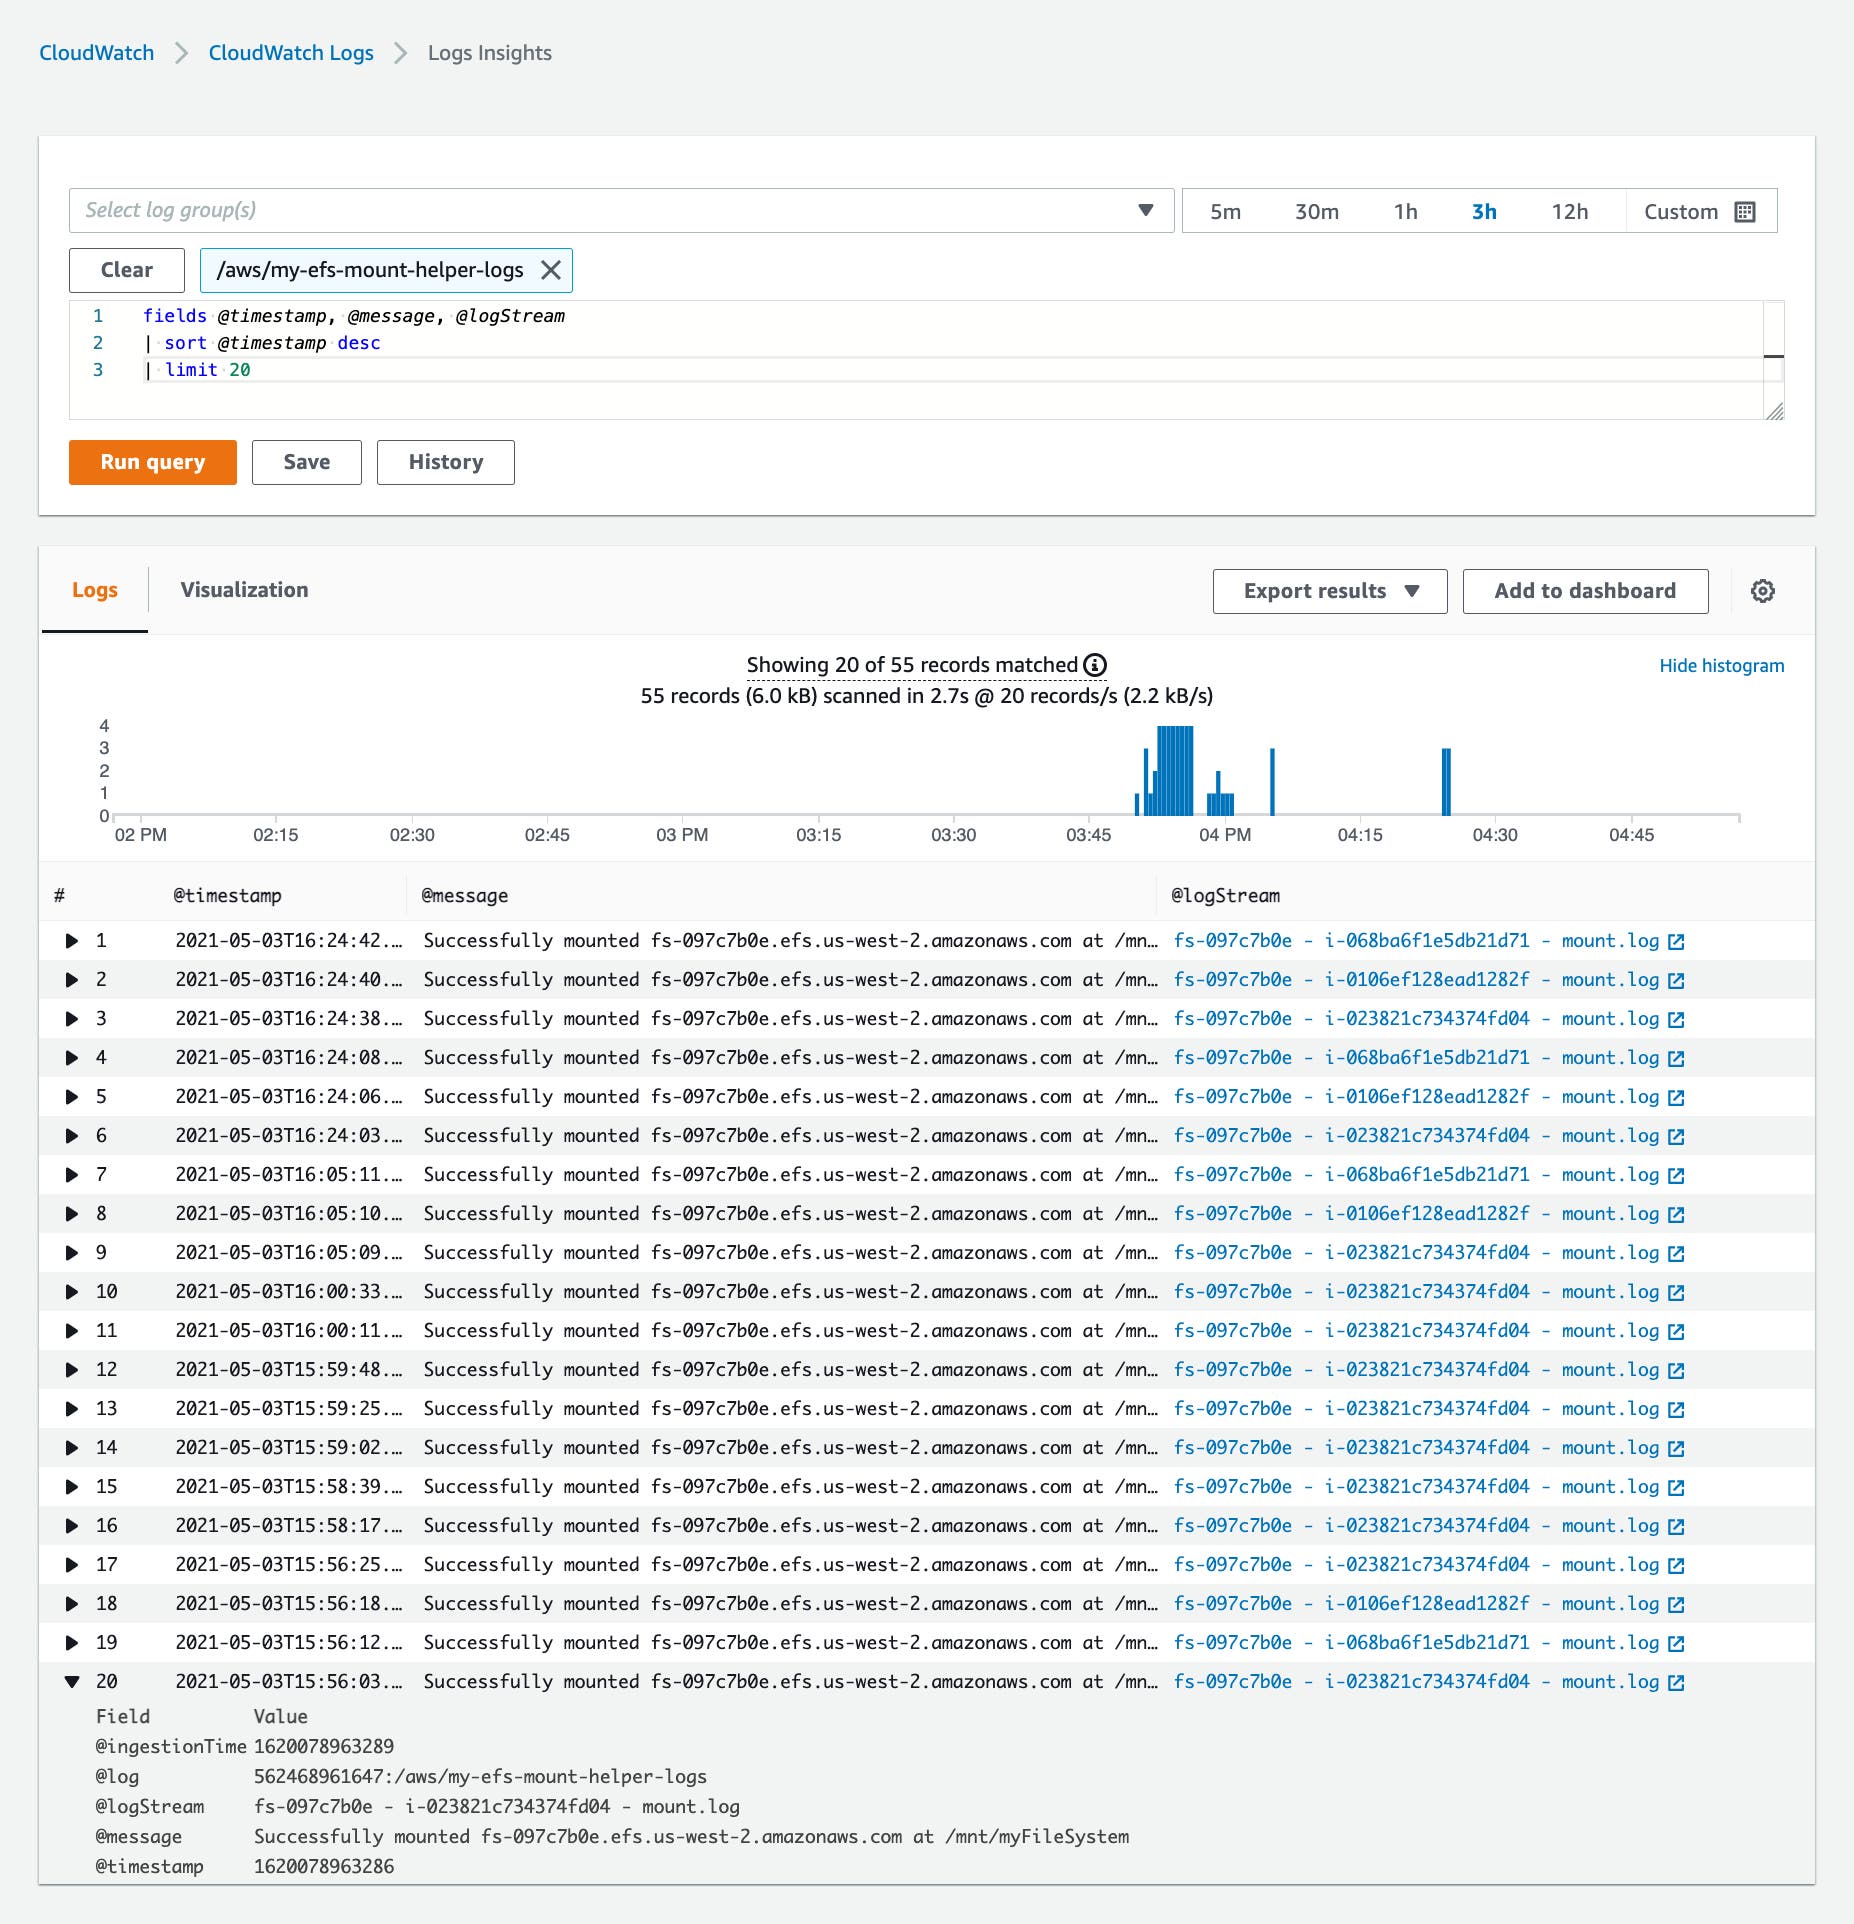Open the Custom date range calendar icon
This screenshot has width=1854, height=1924.
pos(1744,211)
